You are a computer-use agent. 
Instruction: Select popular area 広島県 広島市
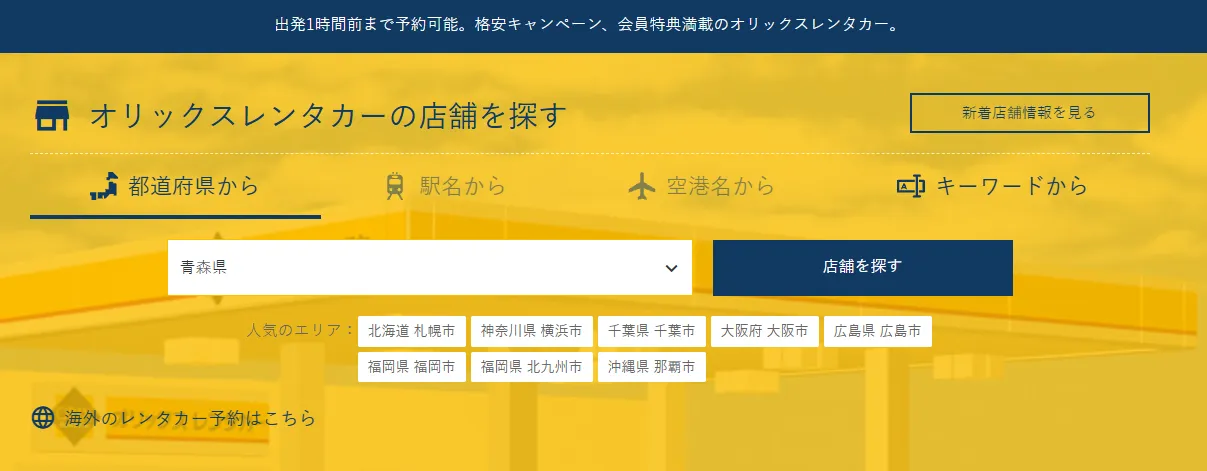pos(878,331)
